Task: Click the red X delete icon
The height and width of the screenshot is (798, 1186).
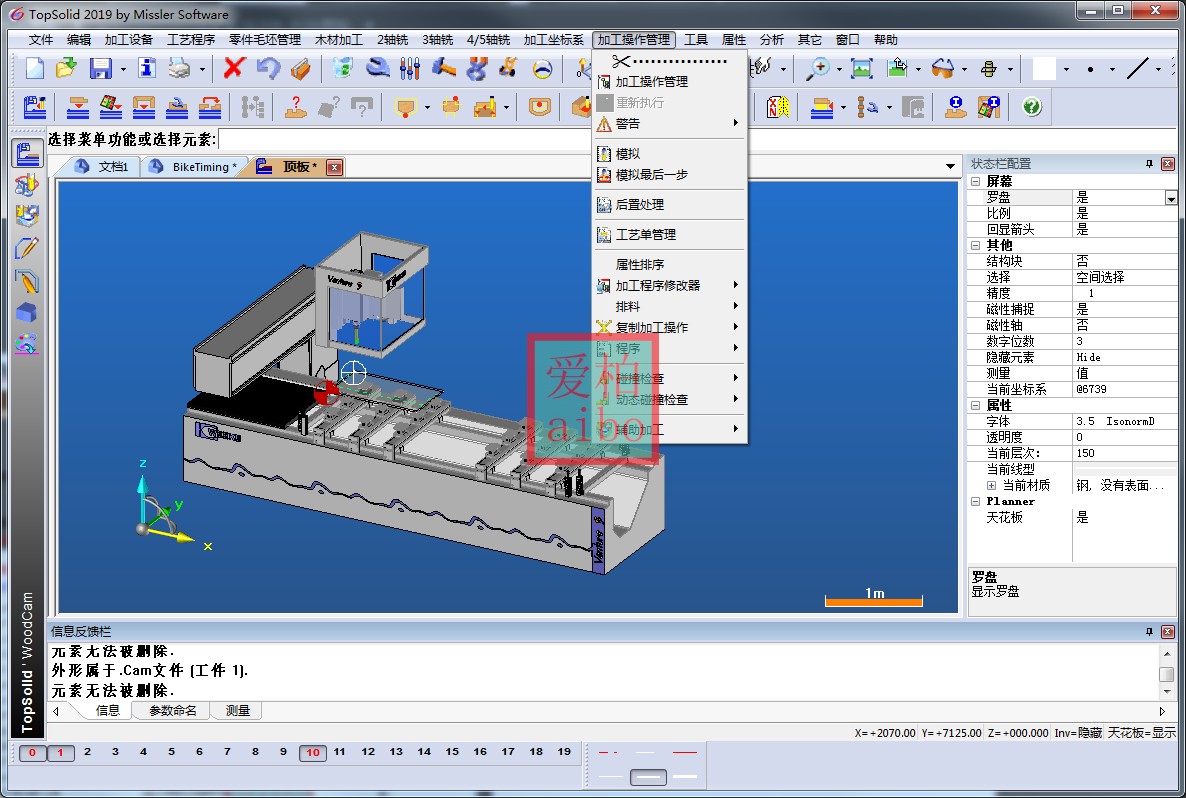Action: [x=234, y=68]
